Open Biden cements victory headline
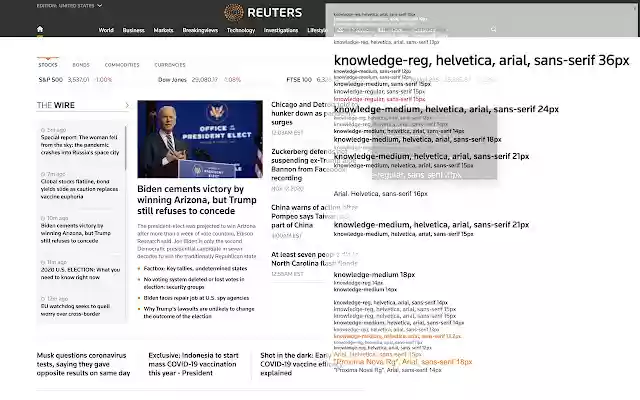Viewport: 640px width, 400px height. 197,200
